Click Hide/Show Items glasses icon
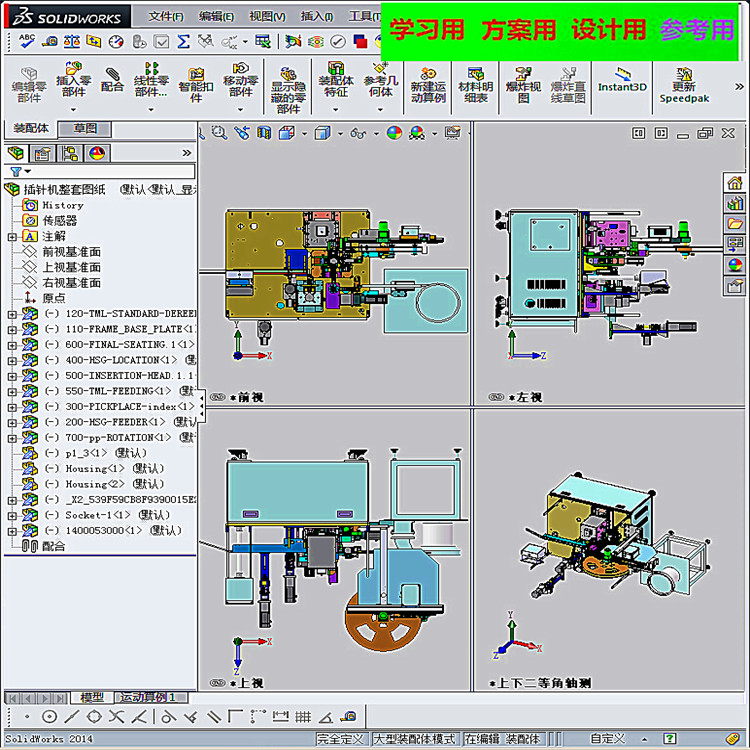Image resolution: width=750 pixels, height=750 pixels. [x=358, y=133]
